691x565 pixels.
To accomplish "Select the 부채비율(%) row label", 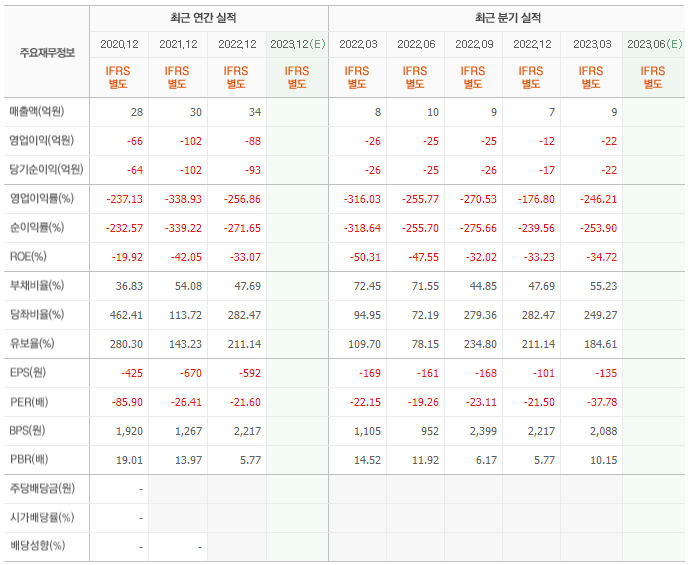I will pyautogui.click(x=37, y=286).
